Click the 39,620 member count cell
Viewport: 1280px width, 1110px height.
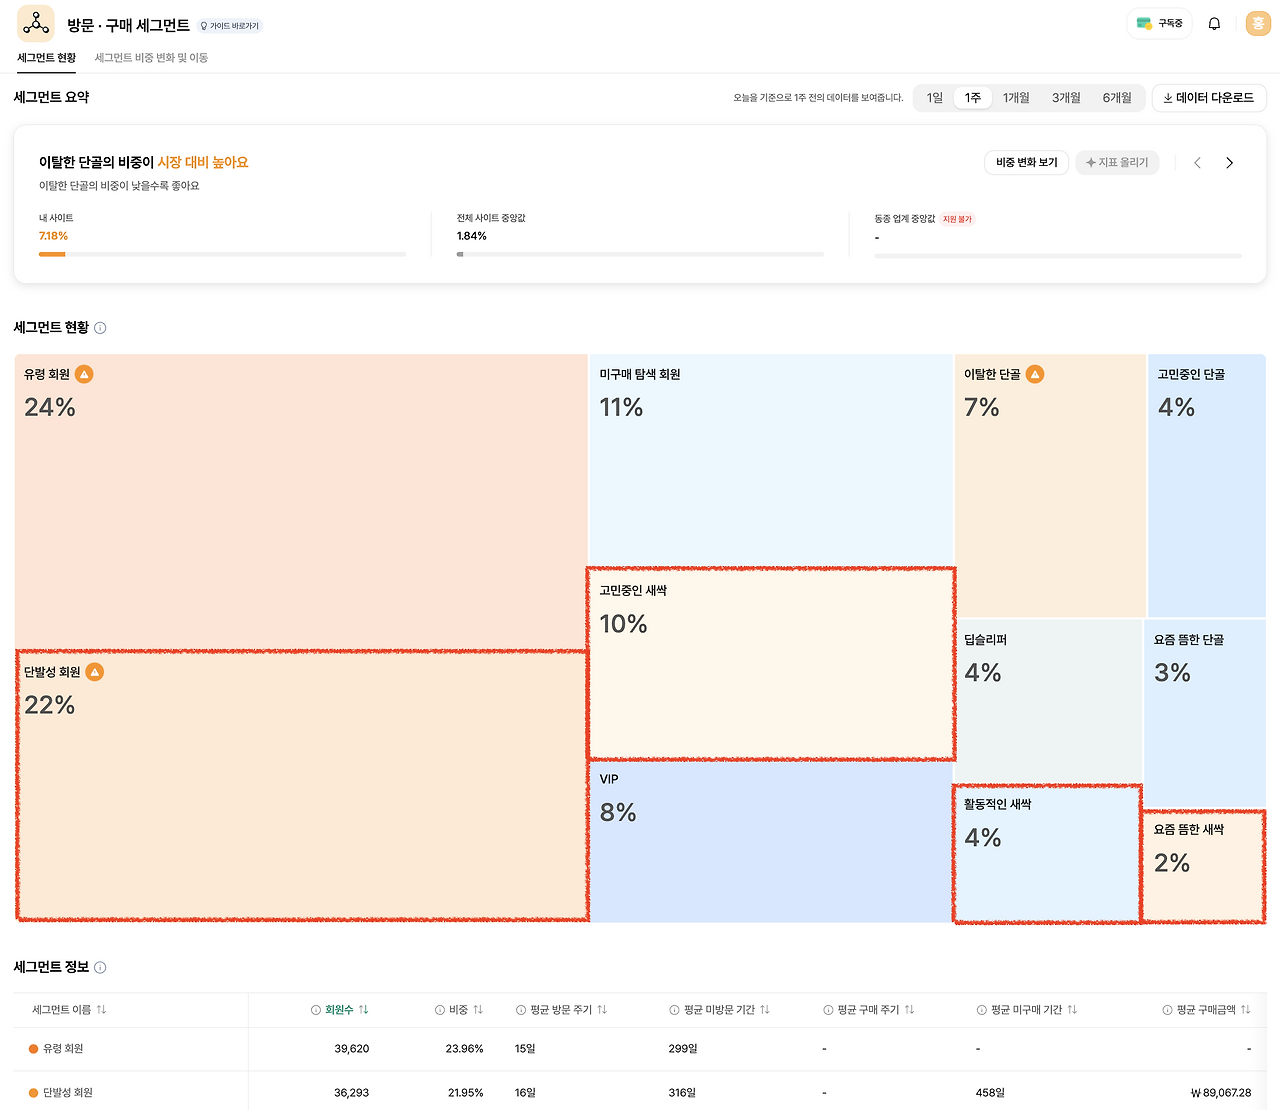[x=352, y=1049]
